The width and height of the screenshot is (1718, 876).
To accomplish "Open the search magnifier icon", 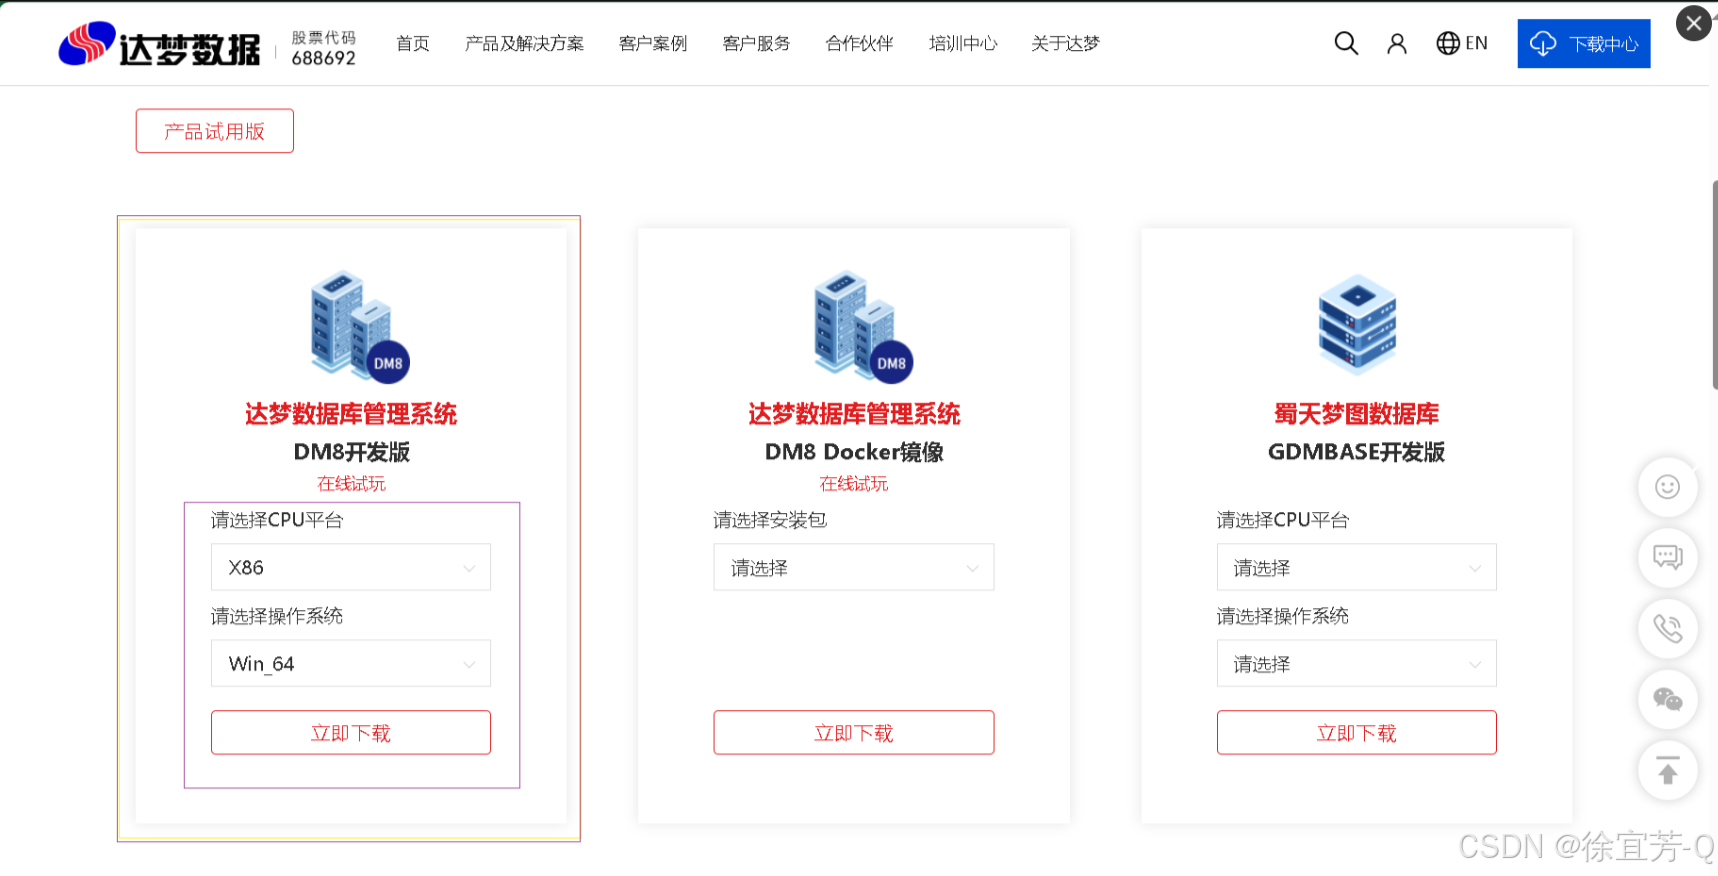I will point(1346,43).
